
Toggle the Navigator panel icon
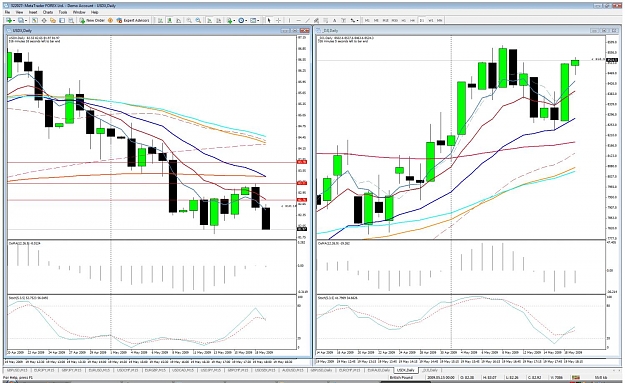point(53,20)
